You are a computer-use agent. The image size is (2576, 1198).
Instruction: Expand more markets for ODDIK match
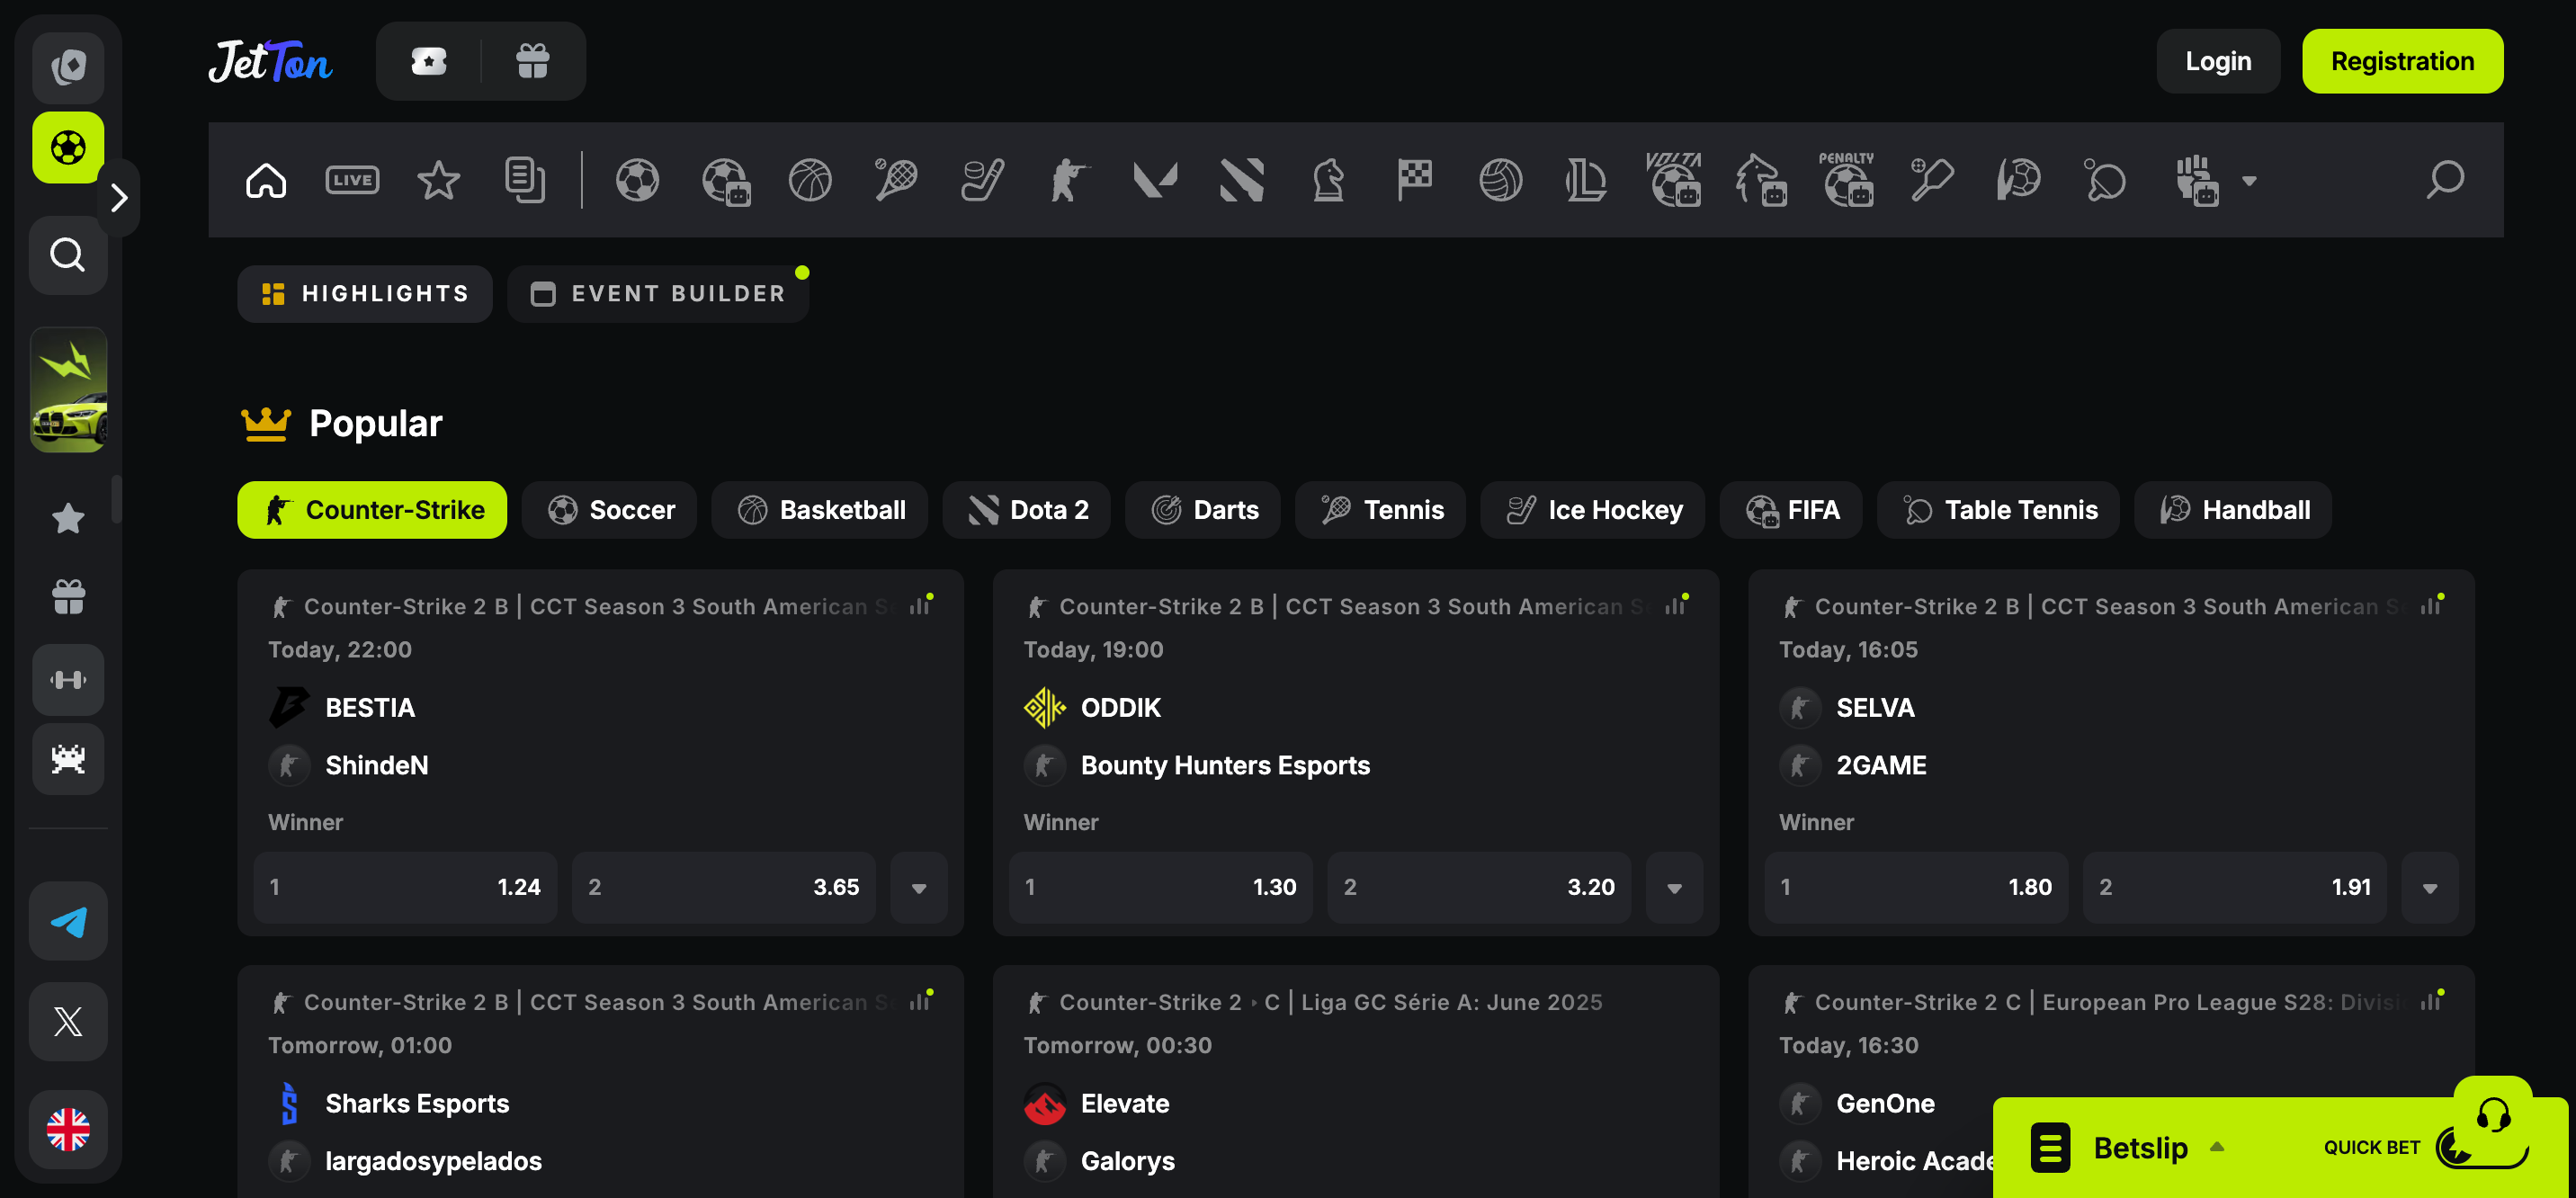coord(1674,887)
